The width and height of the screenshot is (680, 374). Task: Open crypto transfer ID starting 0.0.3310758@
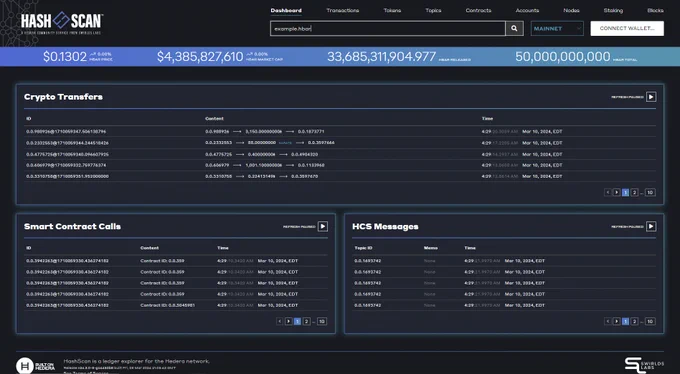(67, 177)
